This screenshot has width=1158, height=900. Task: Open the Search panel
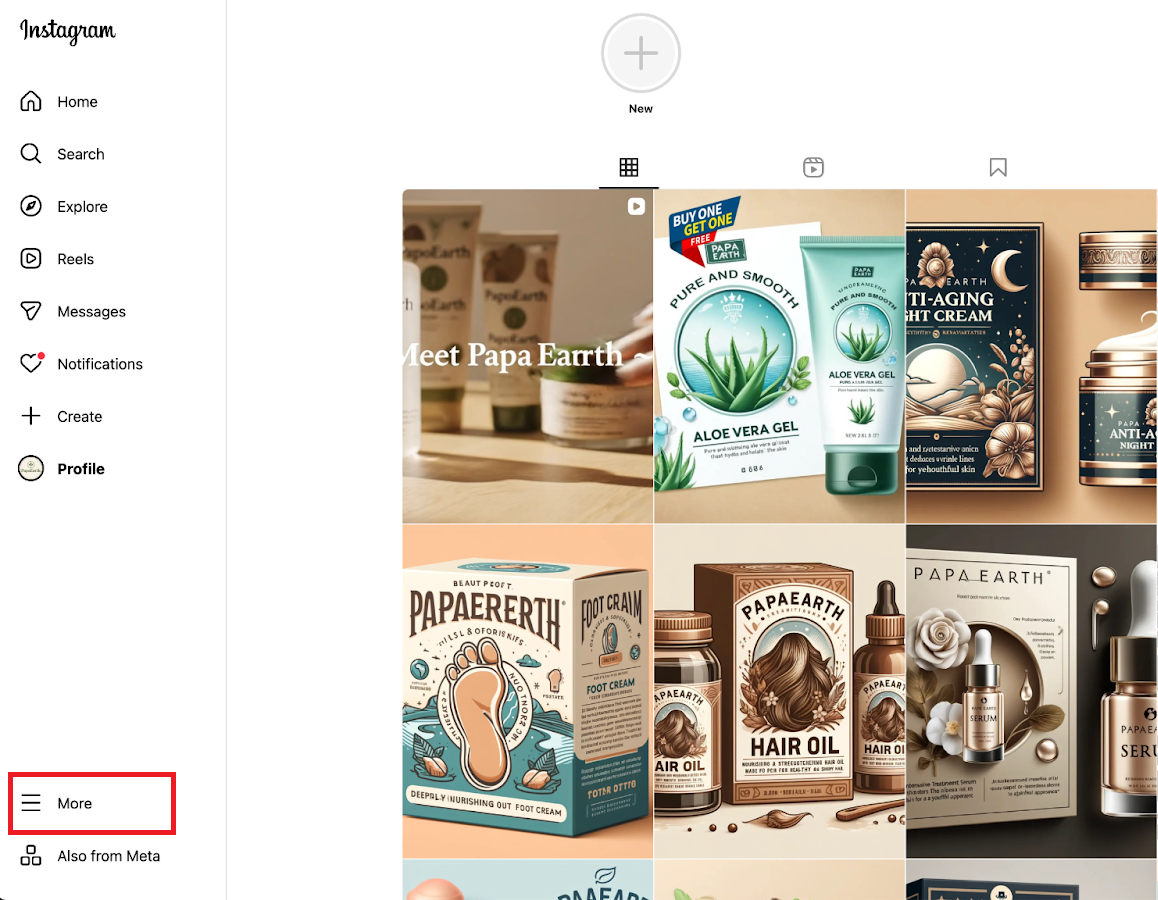[63, 154]
